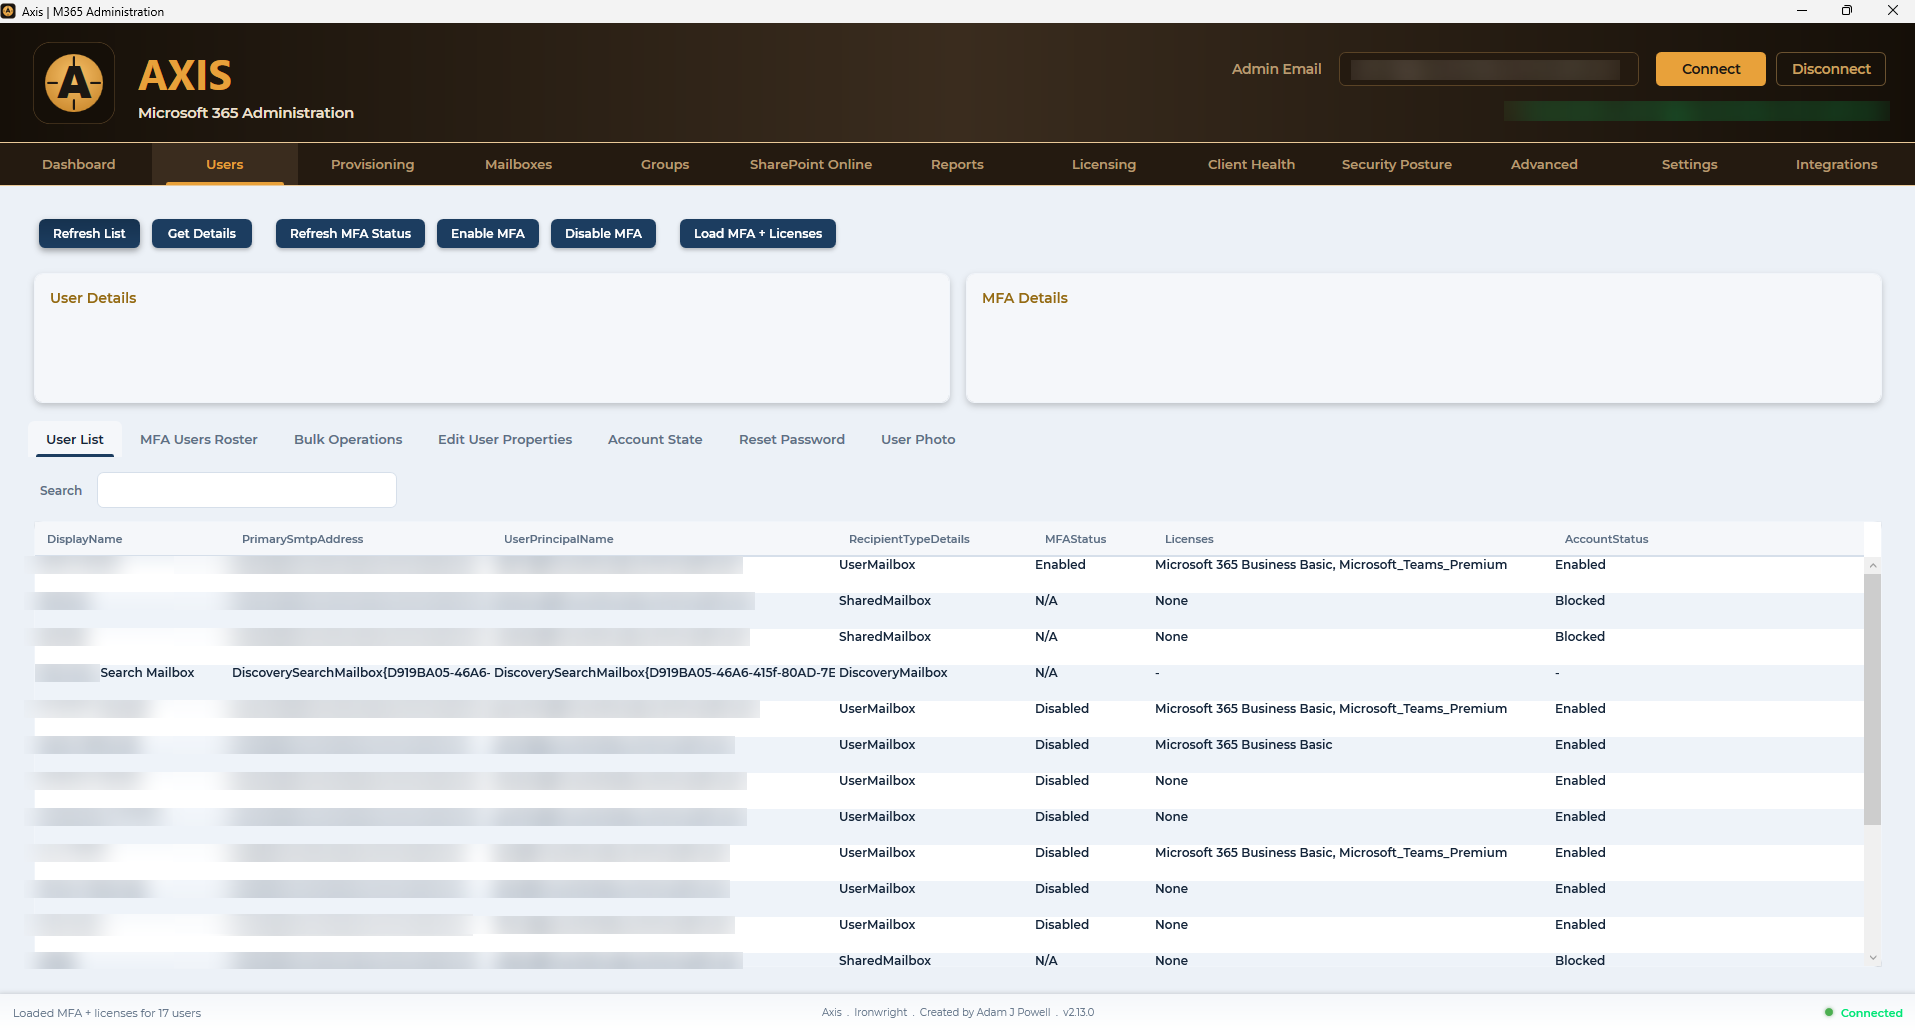Open the MFA Users Roster sub-tab

(x=199, y=439)
